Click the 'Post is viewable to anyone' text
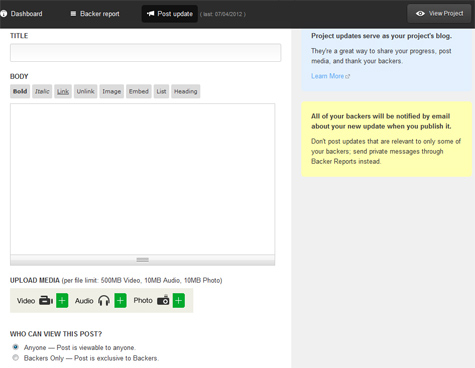Image resolution: width=475 pixels, height=368 pixels. (96, 348)
